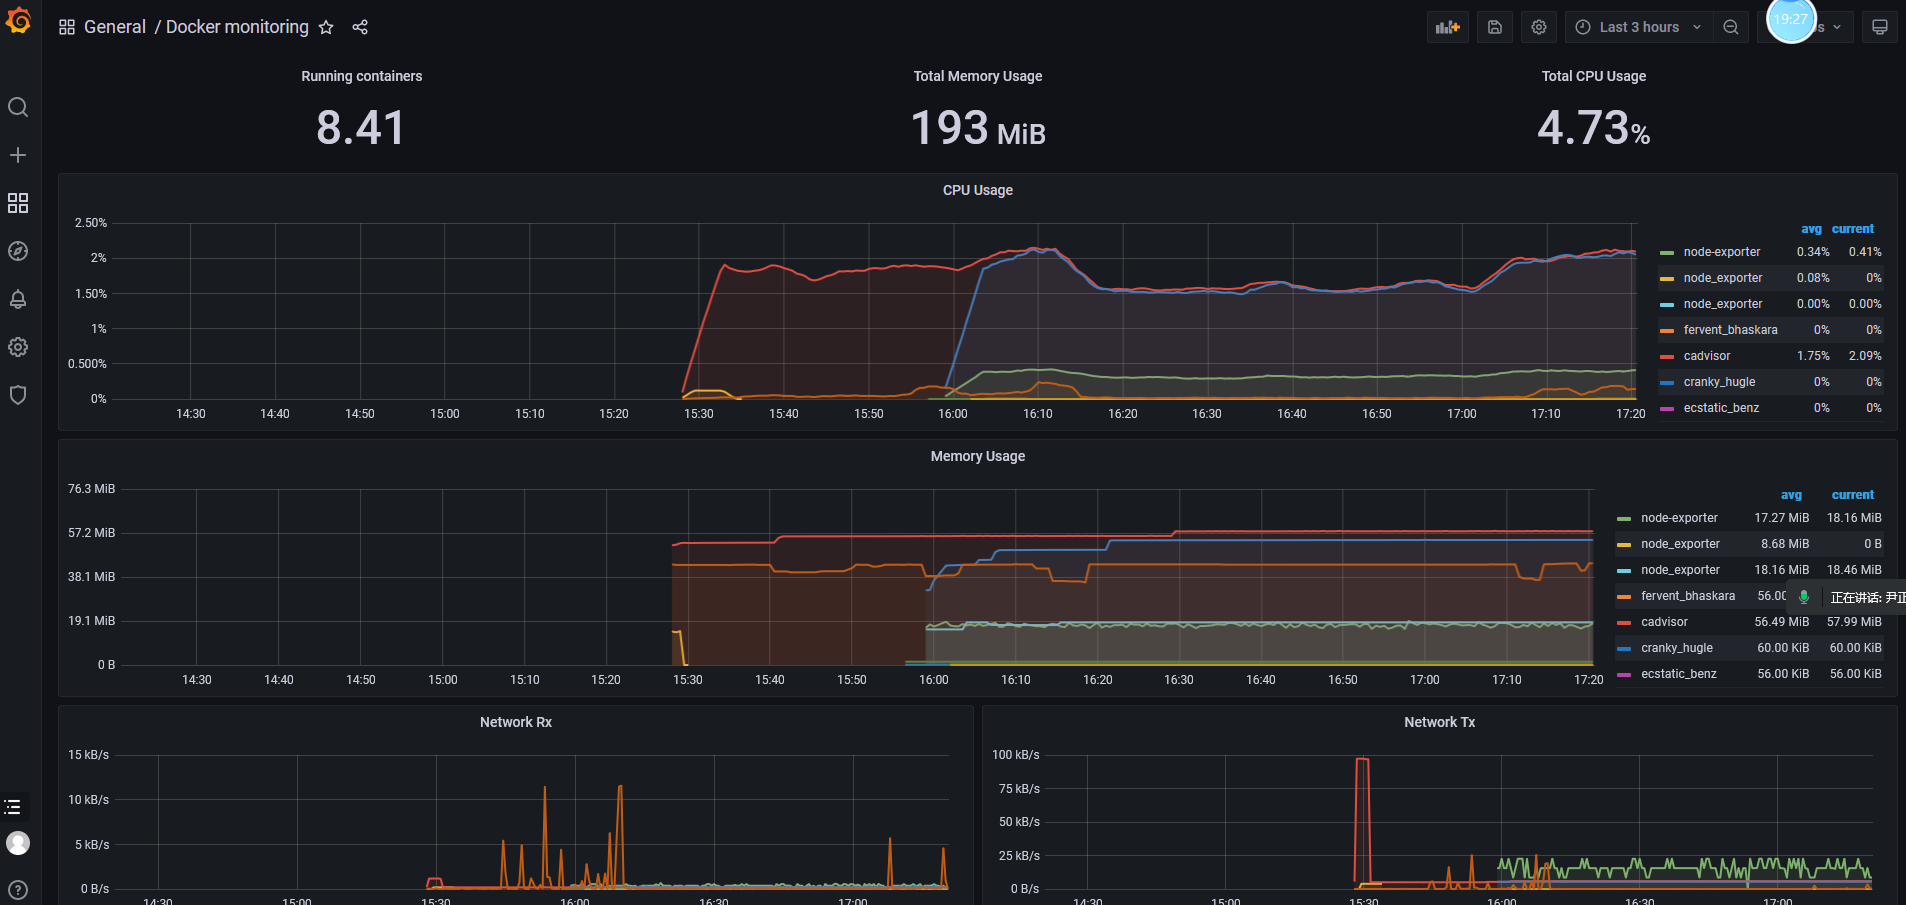
Task: Open the CPU Usage panel title menu
Action: pyautogui.click(x=977, y=190)
